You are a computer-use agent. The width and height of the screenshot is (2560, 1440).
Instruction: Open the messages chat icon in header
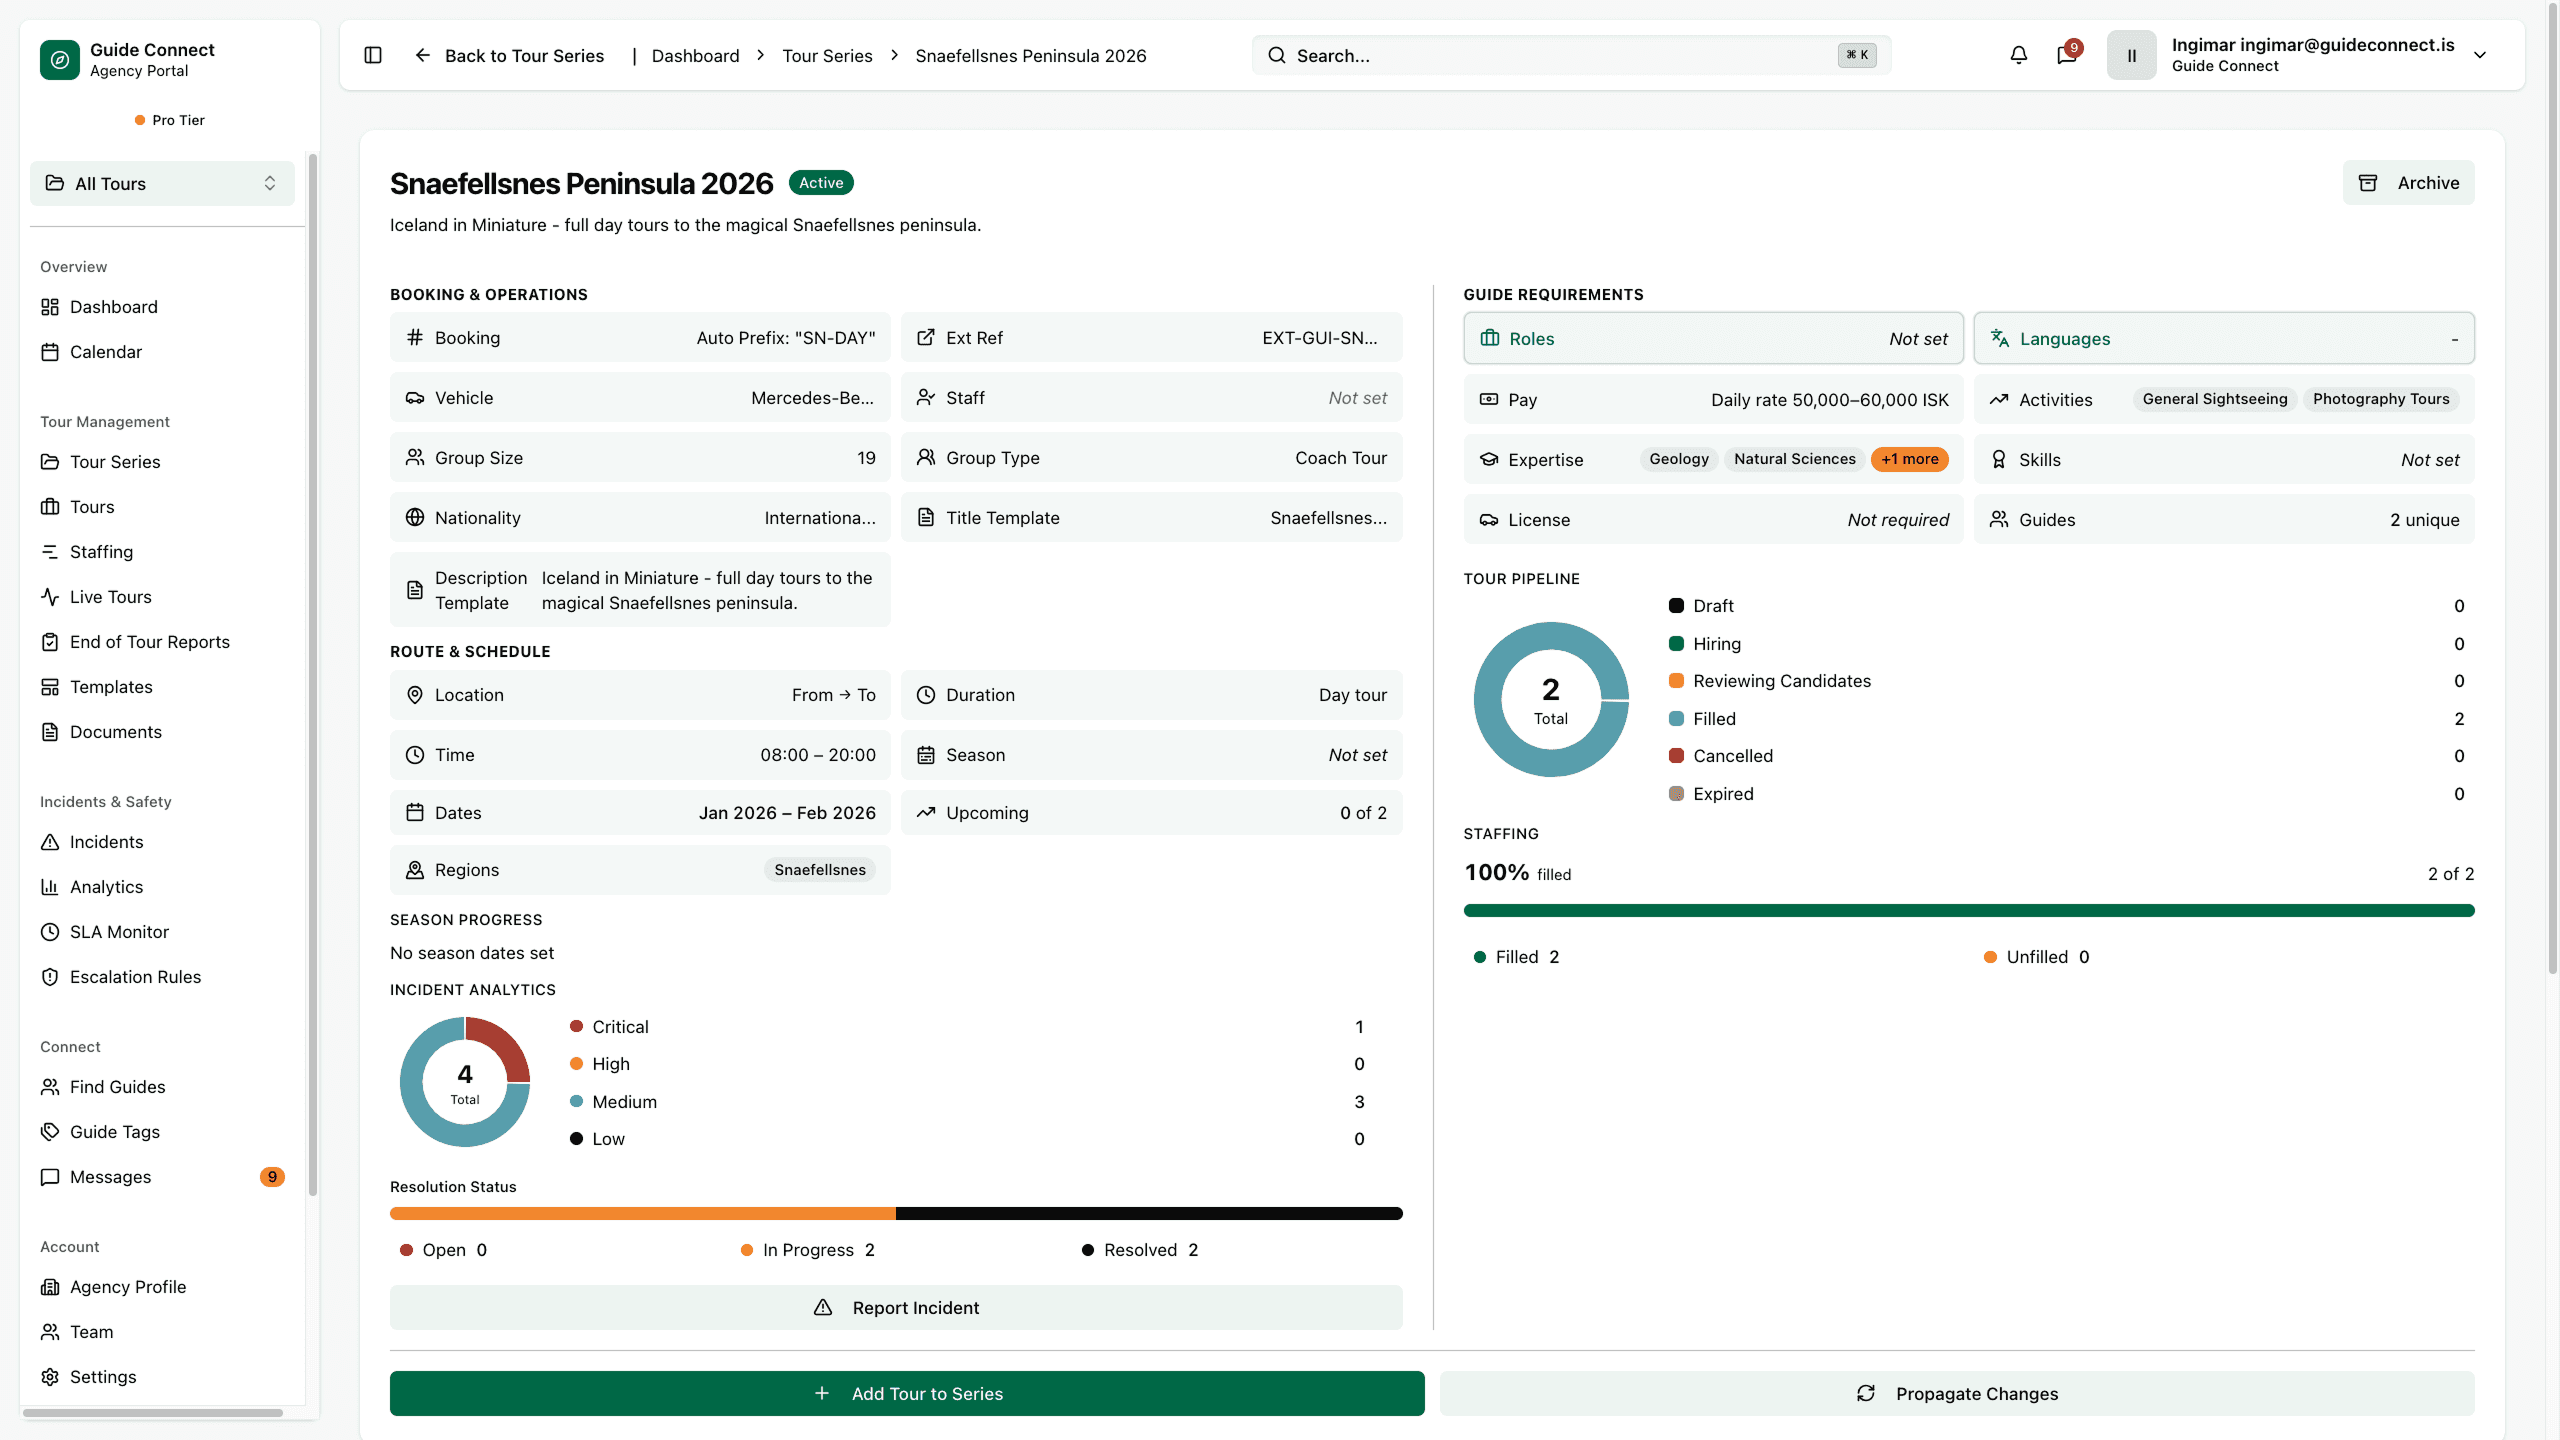click(x=2066, y=55)
